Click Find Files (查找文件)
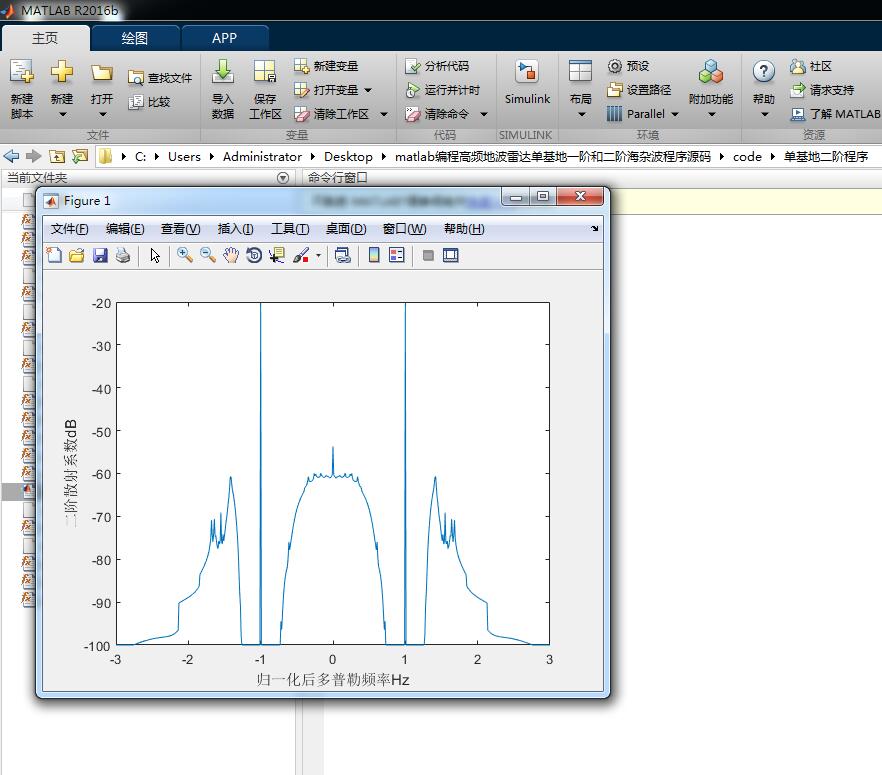 point(160,78)
